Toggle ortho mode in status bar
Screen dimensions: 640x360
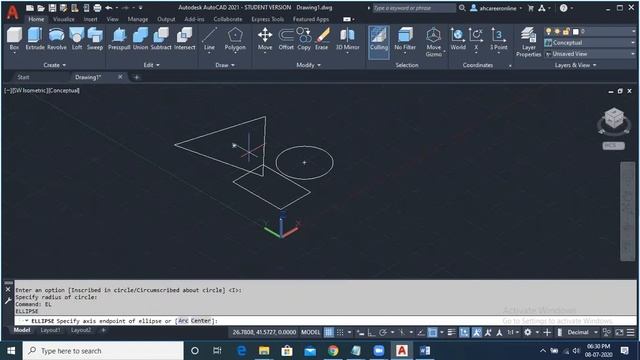pos(371,332)
